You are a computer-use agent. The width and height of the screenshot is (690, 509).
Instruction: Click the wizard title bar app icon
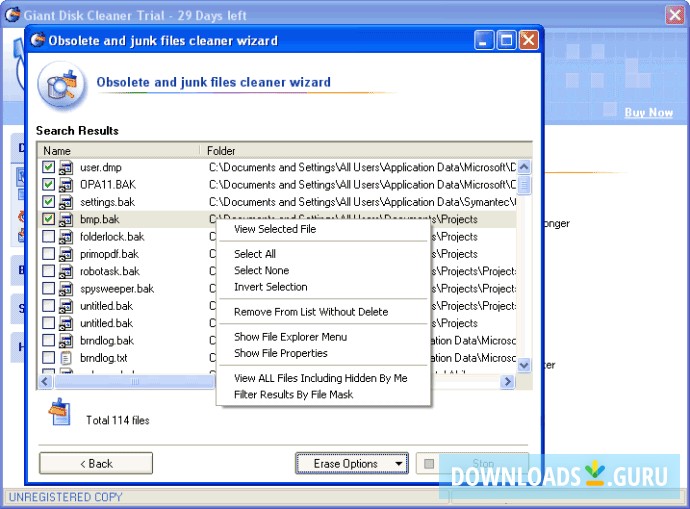click(38, 40)
